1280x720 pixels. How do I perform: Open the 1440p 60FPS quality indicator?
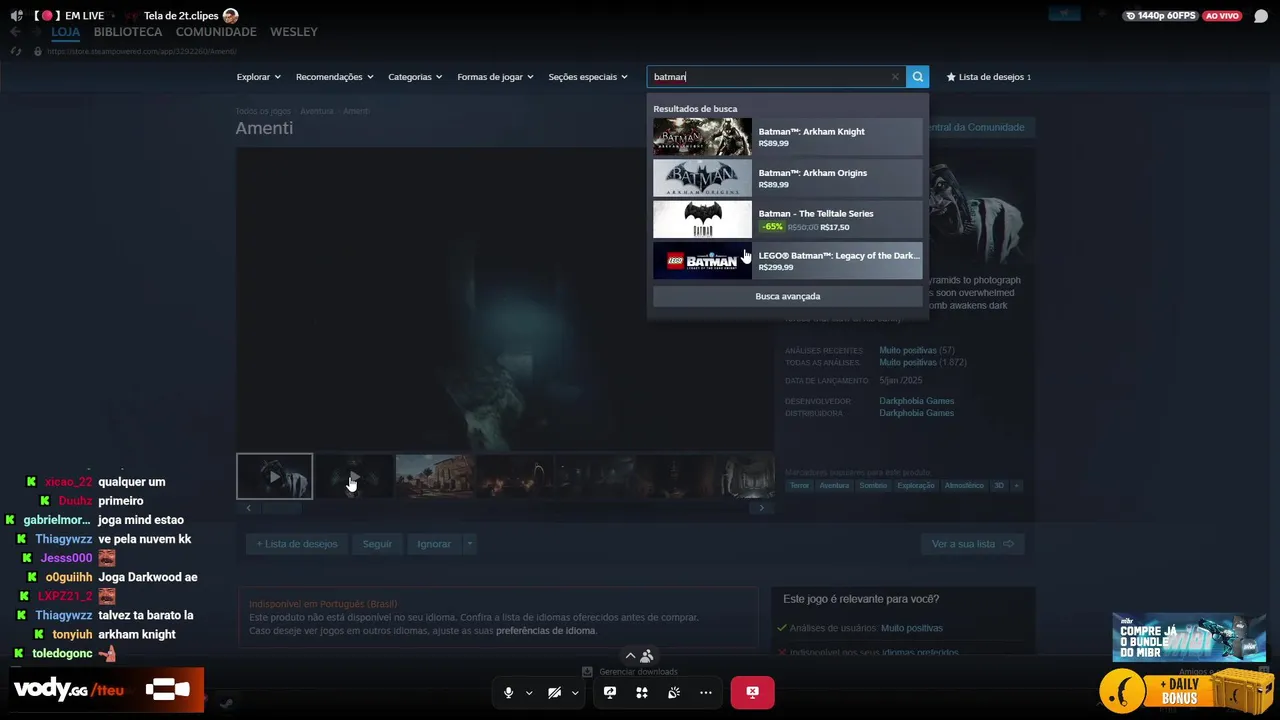pos(1160,16)
